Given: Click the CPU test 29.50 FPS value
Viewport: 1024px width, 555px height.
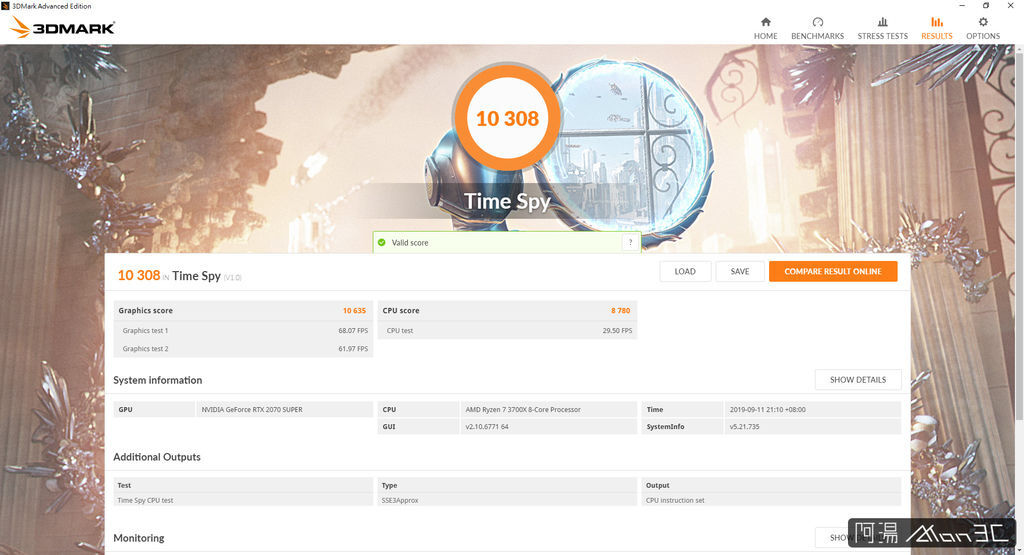Looking at the screenshot, I should 617,330.
